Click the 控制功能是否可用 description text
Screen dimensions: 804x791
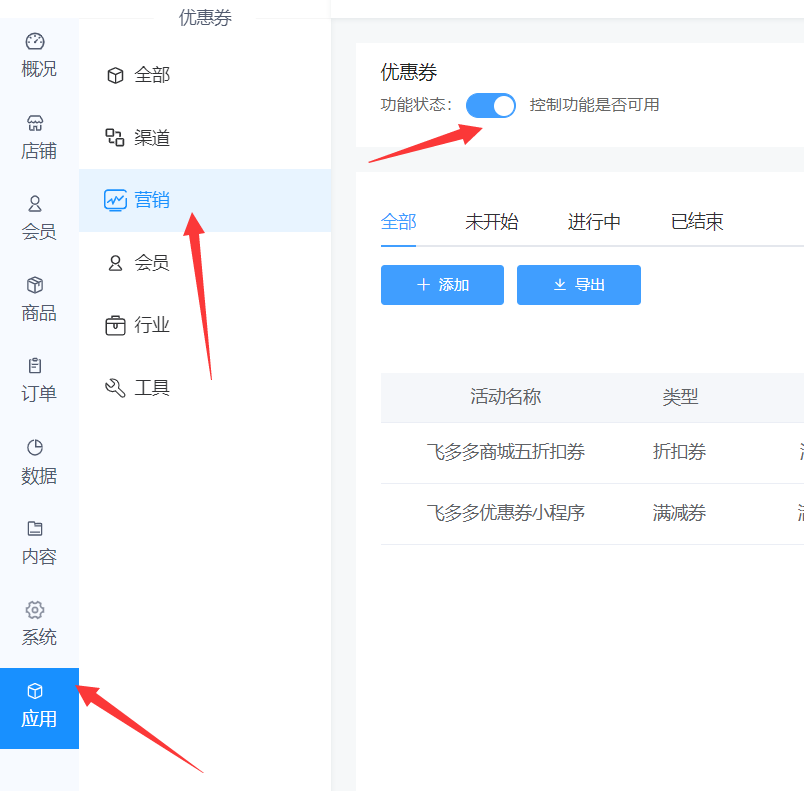pos(594,105)
